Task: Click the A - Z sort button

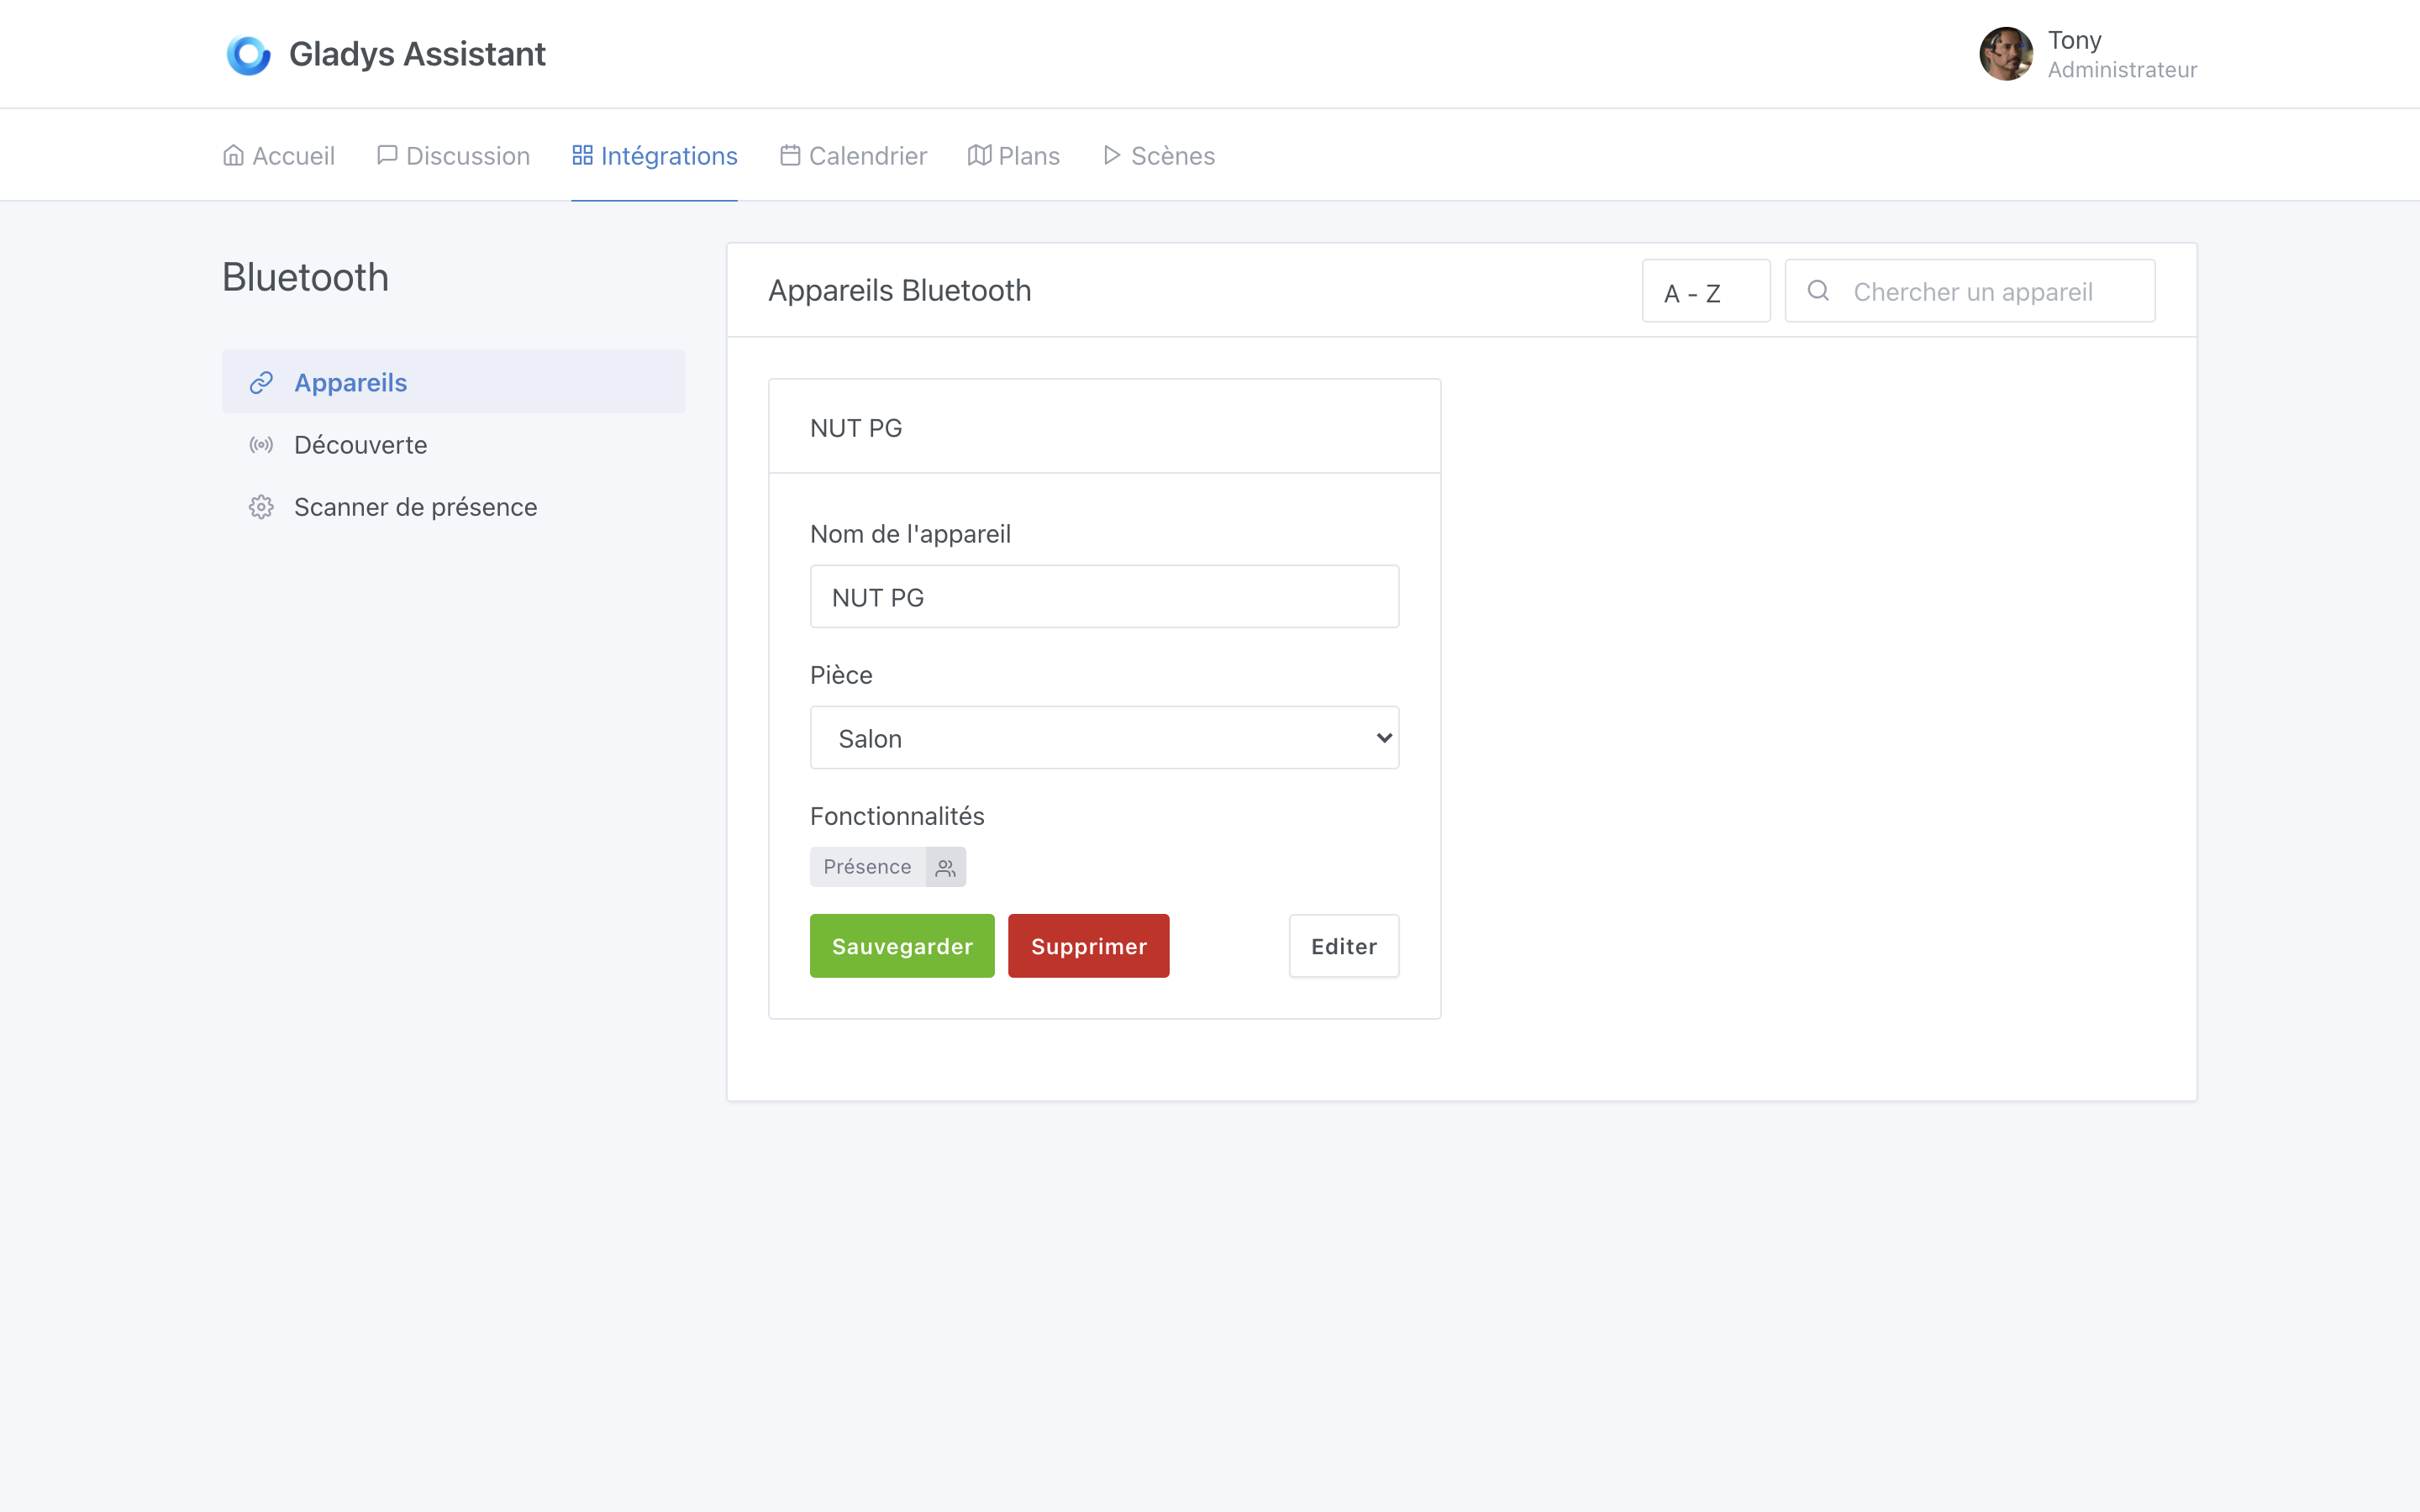Action: [x=1706, y=290]
